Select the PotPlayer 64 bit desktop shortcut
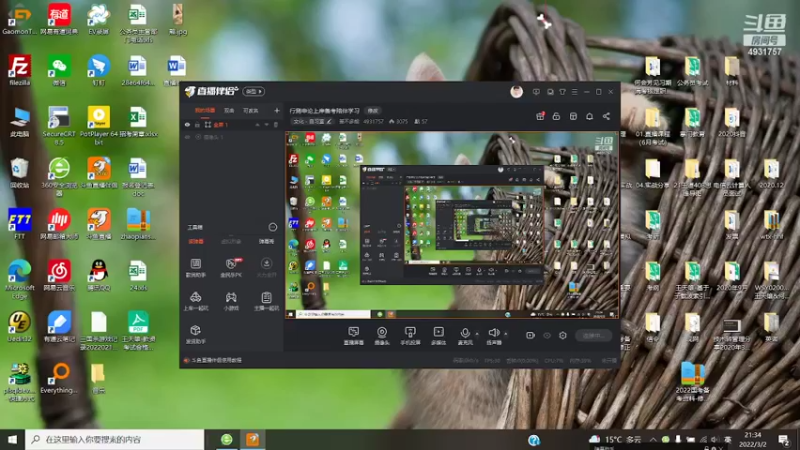This screenshot has width=800, height=450. [x=98, y=125]
